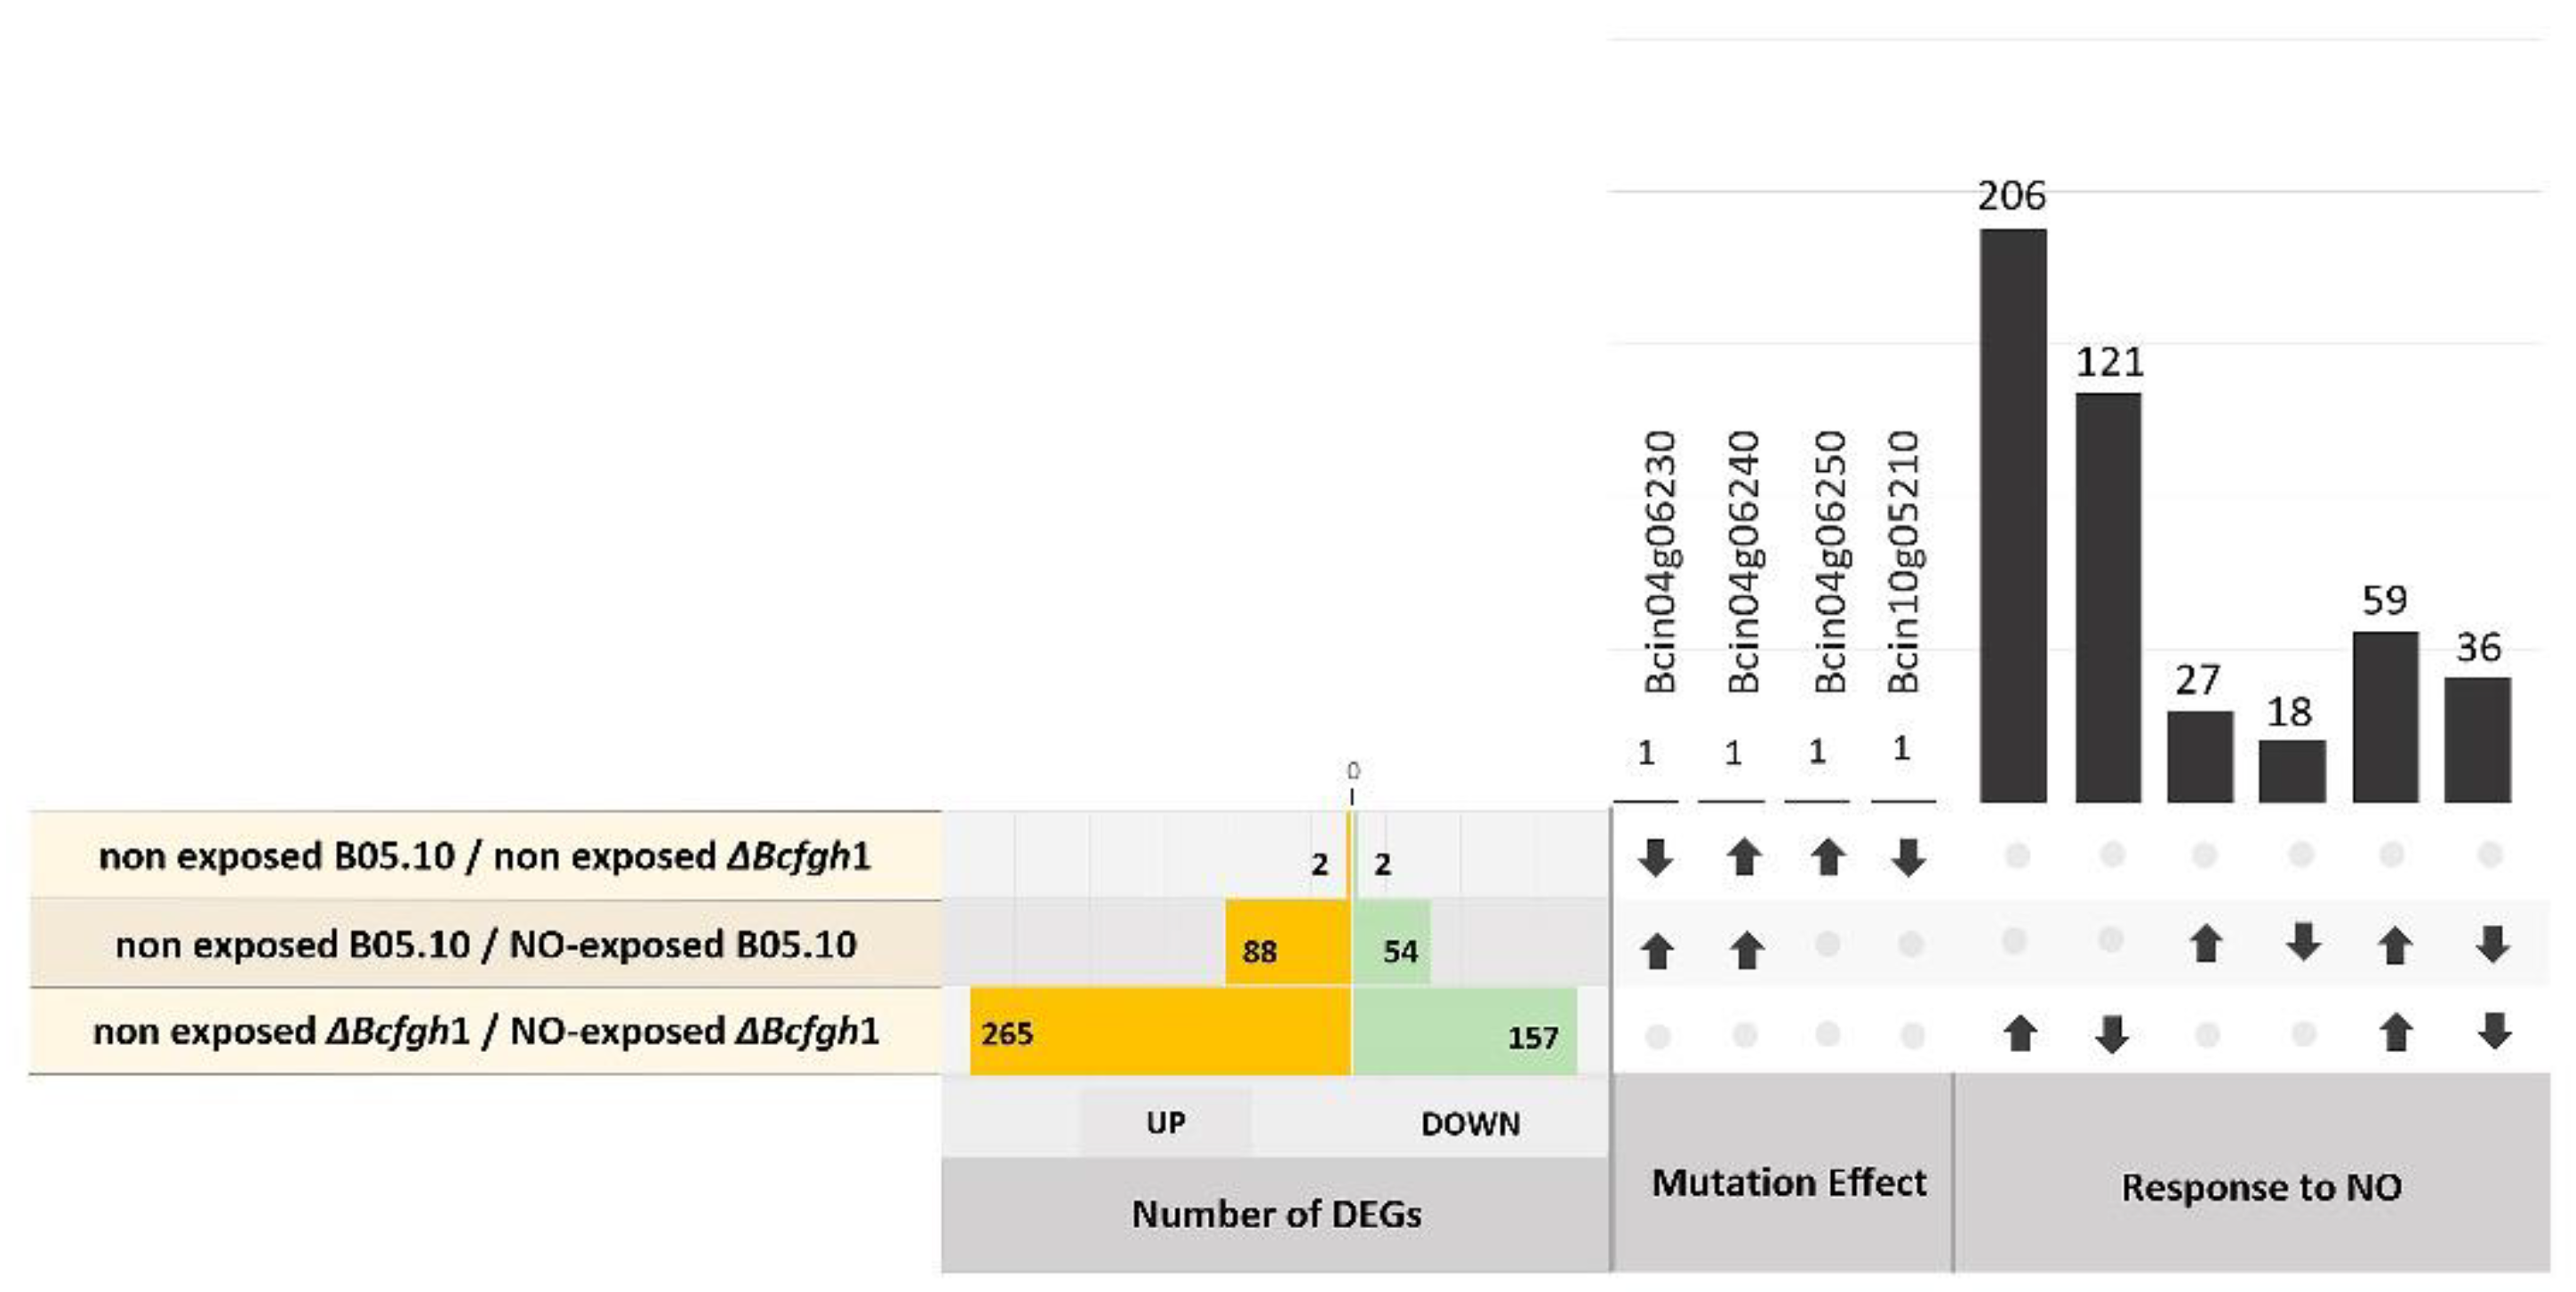
Task: Click the down arrow beneath Bcin10g05210
Action: click(x=1908, y=858)
